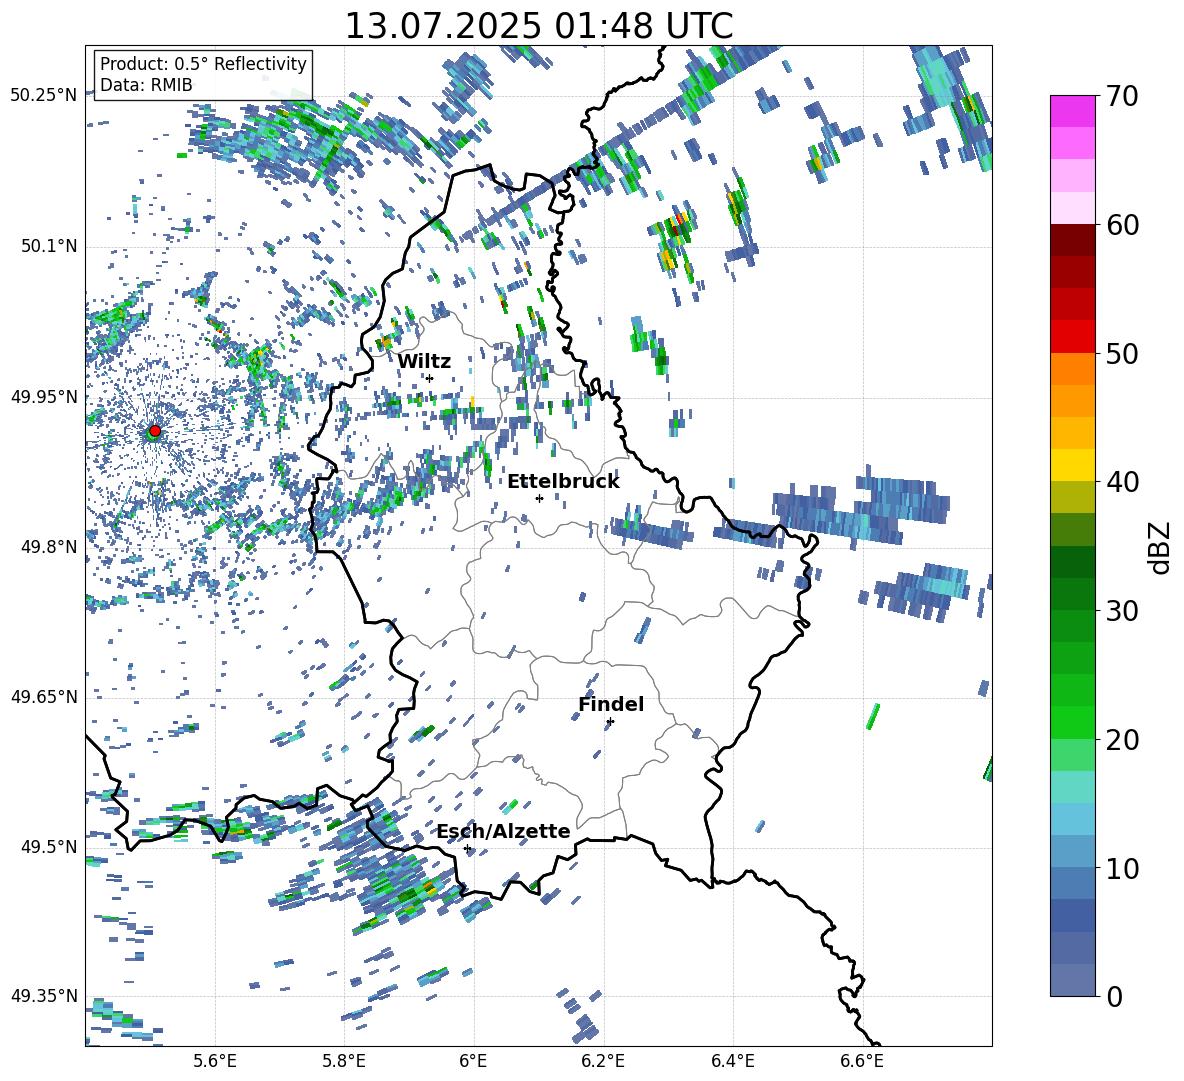Click the Esch/Alzette city label
The height and width of the screenshot is (1081, 1184).
pos(503,831)
